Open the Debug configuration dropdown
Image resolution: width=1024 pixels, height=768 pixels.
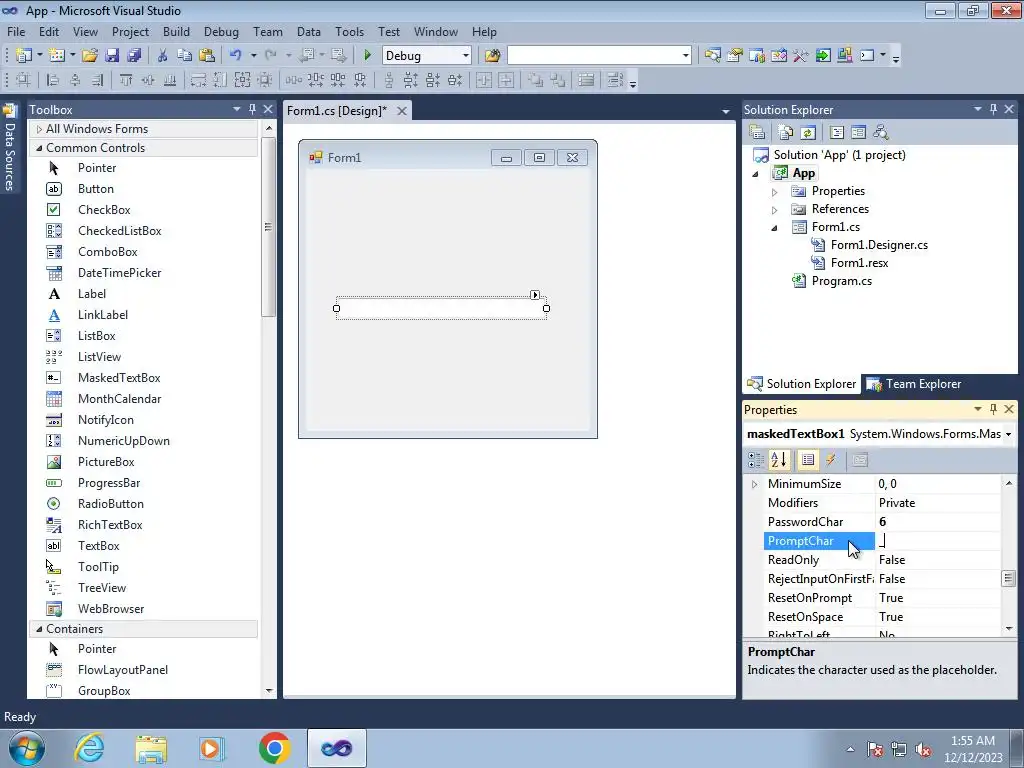pyautogui.click(x=466, y=56)
